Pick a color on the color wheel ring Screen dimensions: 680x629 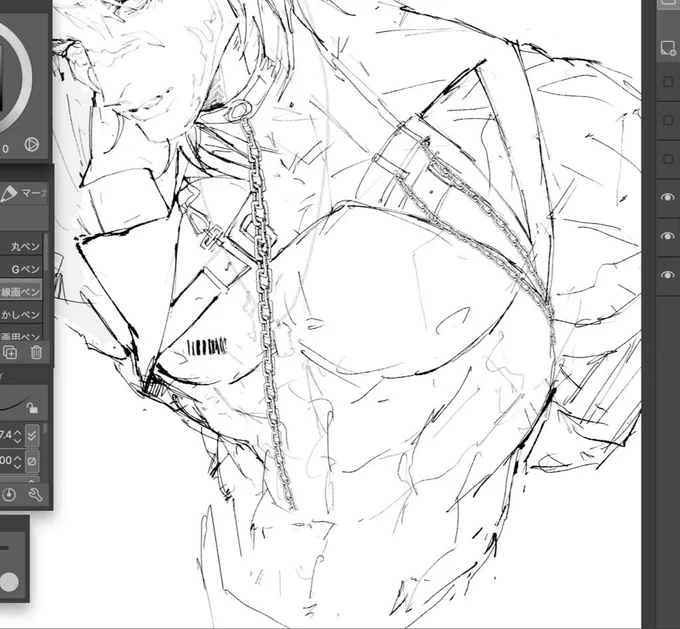pyautogui.click(x=27, y=78)
